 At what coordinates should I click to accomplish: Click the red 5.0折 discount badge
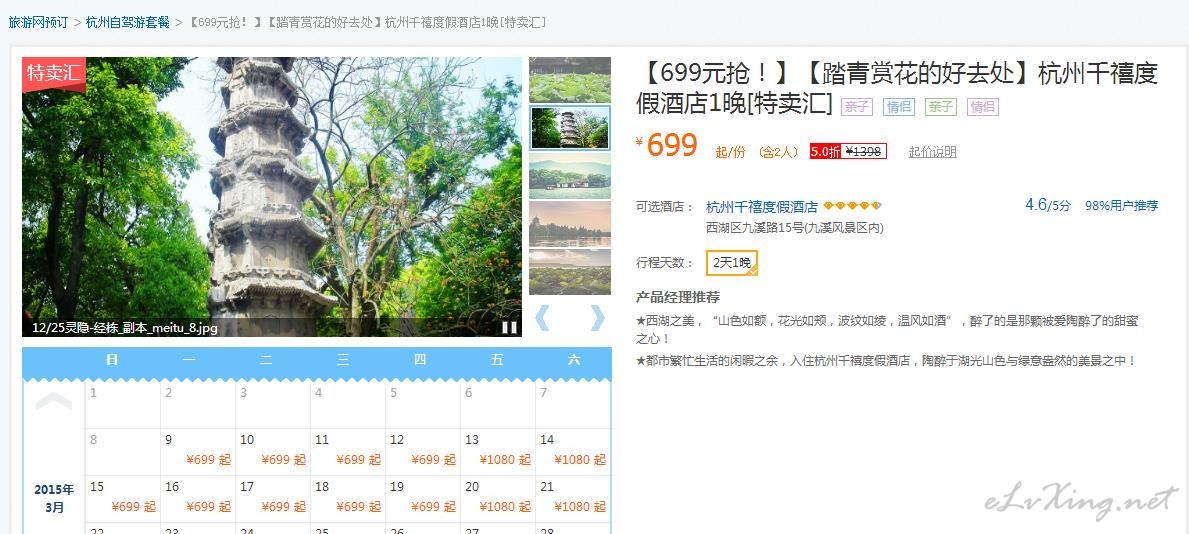point(825,152)
